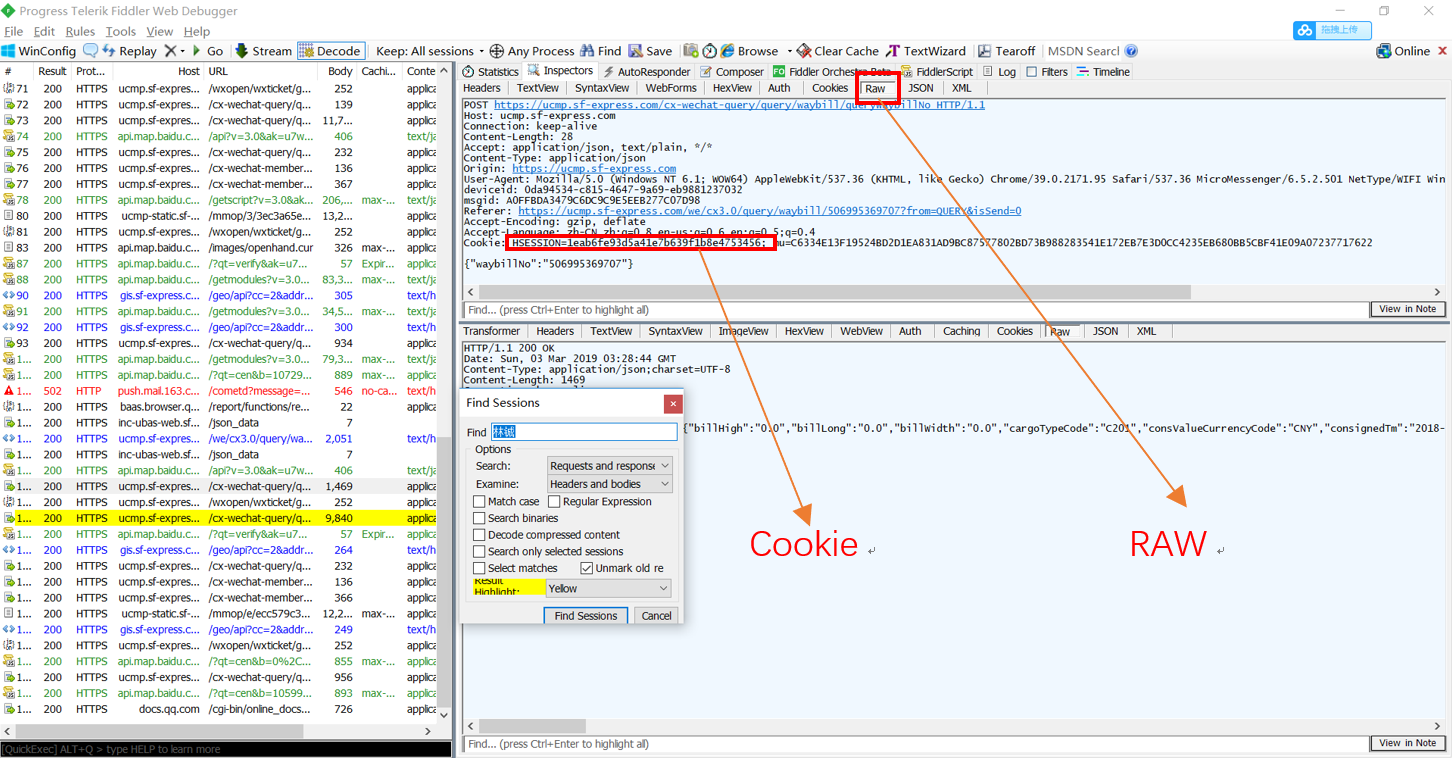Switch to the Statistics tab
The width and height of the screenshot is (1452, 758).
point(490,72)
